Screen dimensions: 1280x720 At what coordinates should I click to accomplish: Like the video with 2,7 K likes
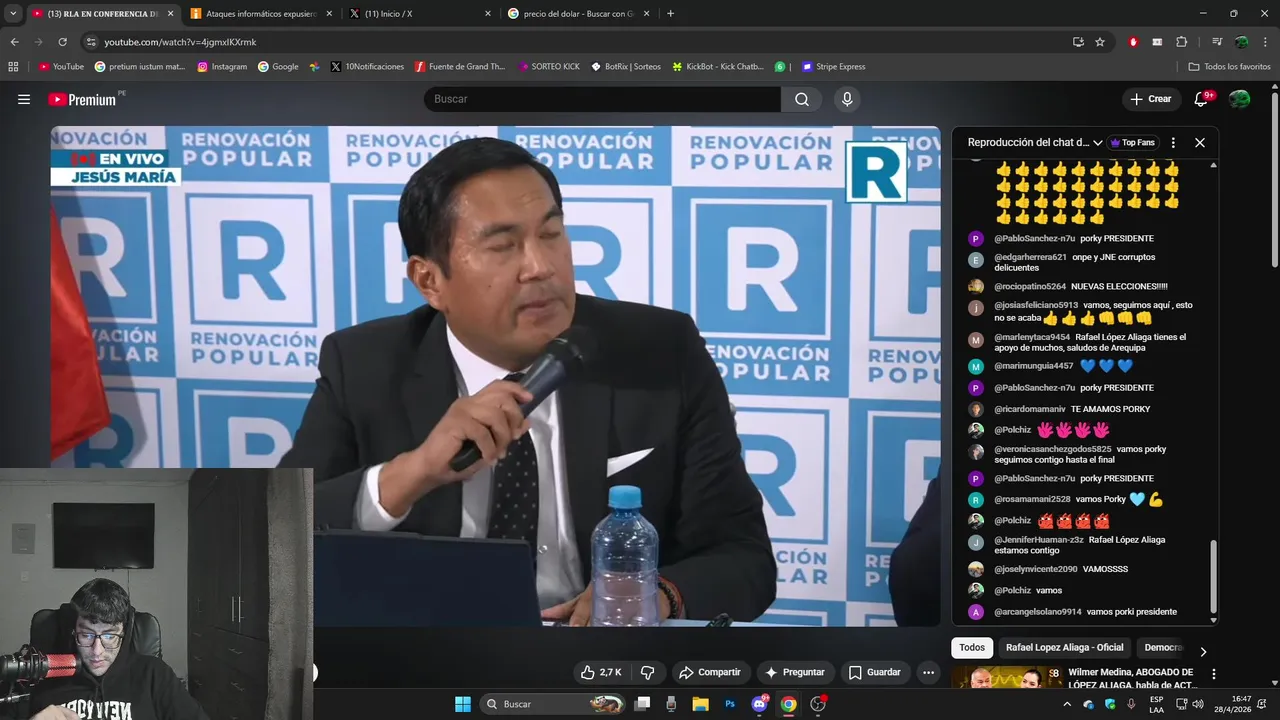[x=601, y=672]
